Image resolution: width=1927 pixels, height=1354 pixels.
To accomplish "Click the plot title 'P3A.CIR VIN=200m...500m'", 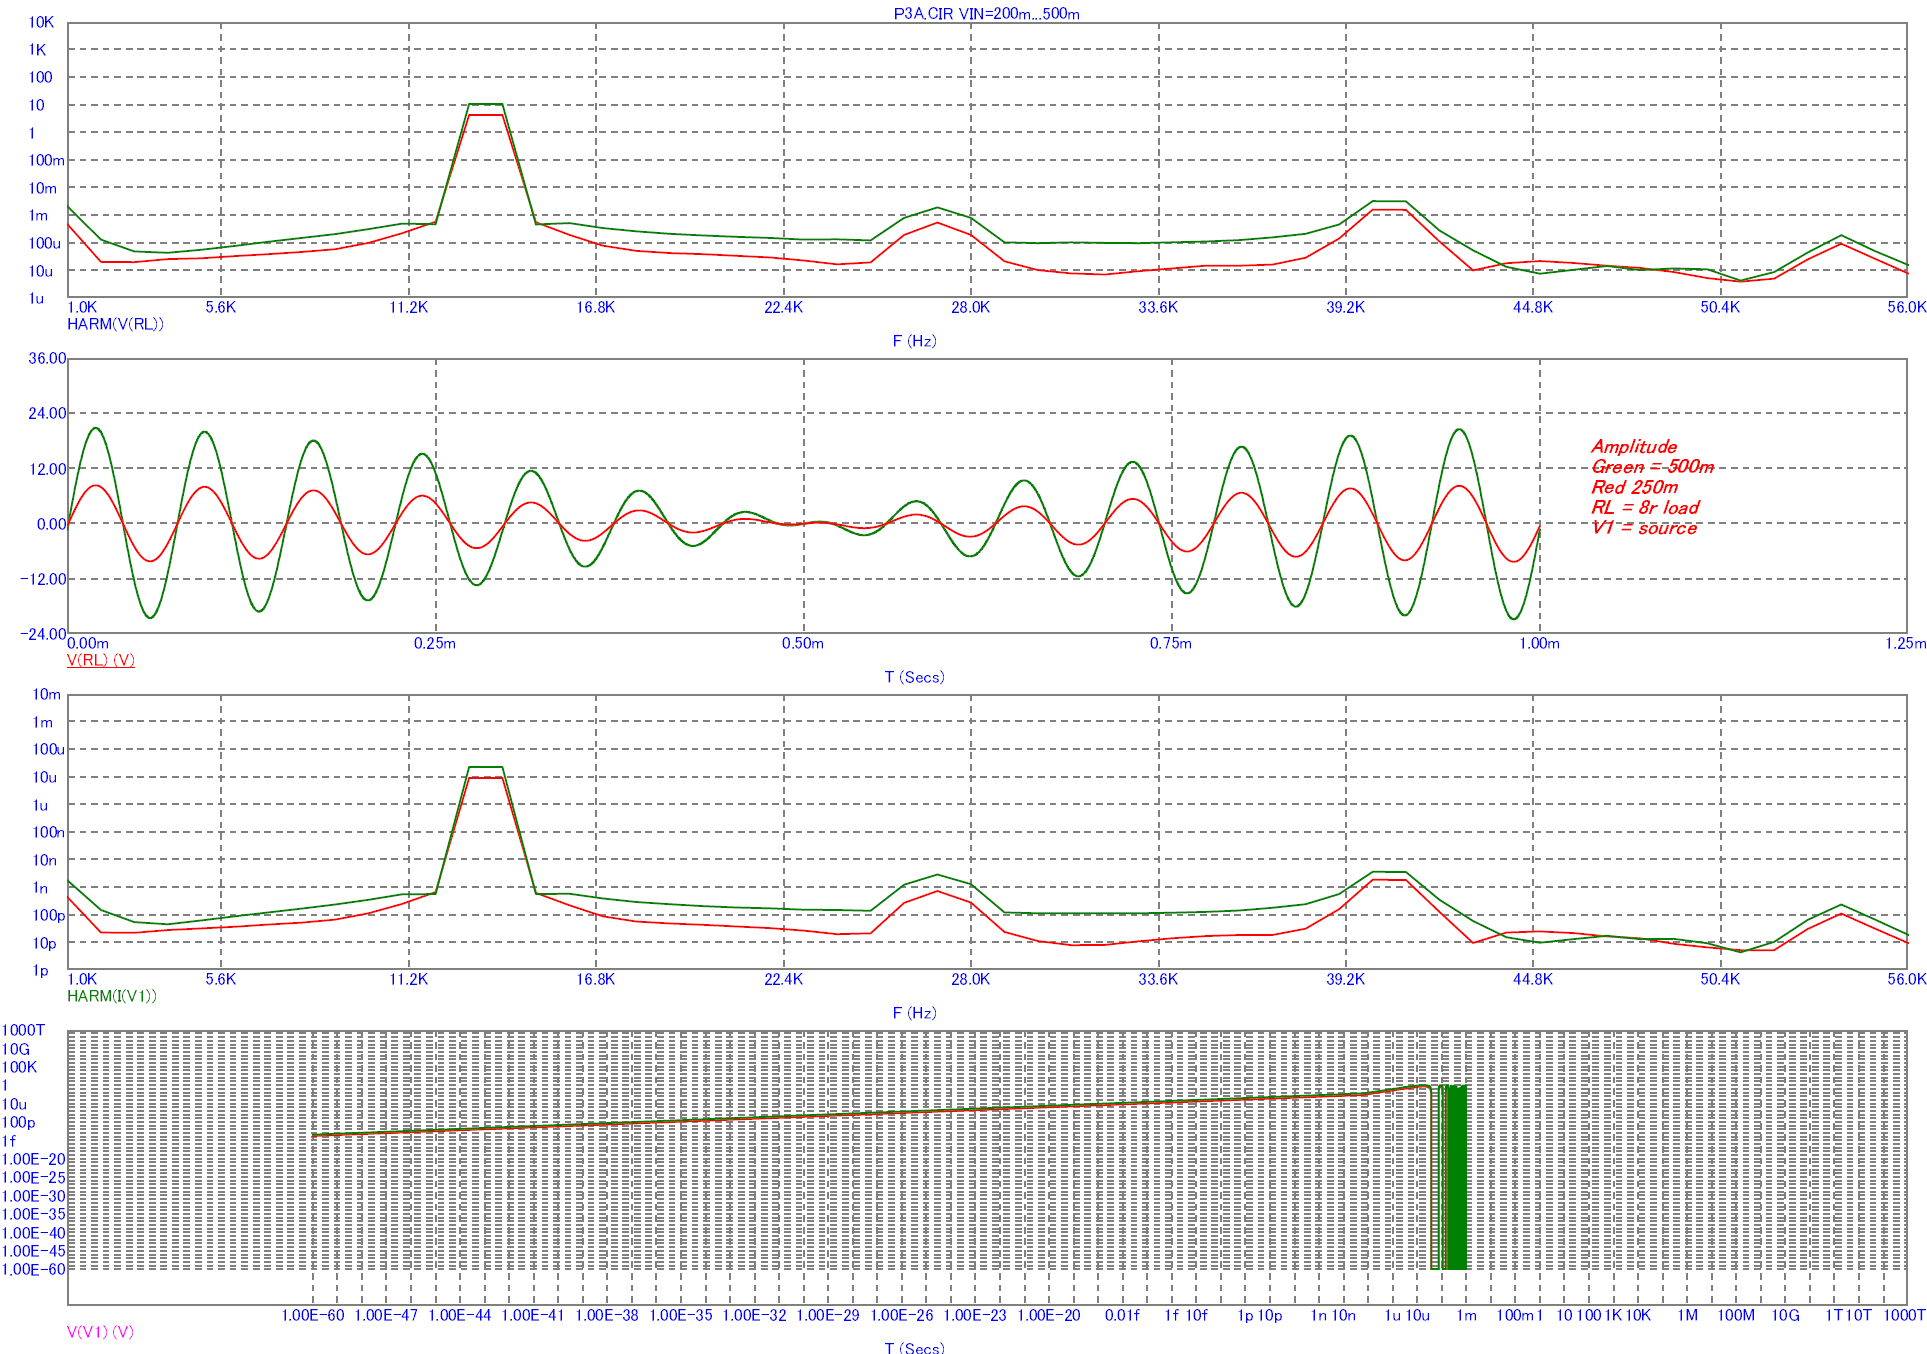I will click(x=986, y=14).
